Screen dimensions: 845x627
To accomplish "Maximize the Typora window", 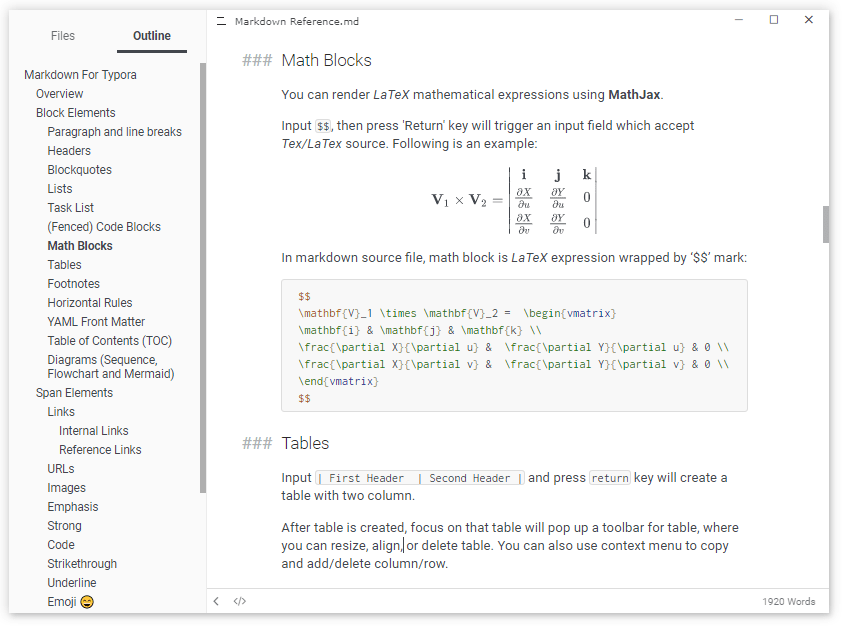I will [x=773, y=20].
